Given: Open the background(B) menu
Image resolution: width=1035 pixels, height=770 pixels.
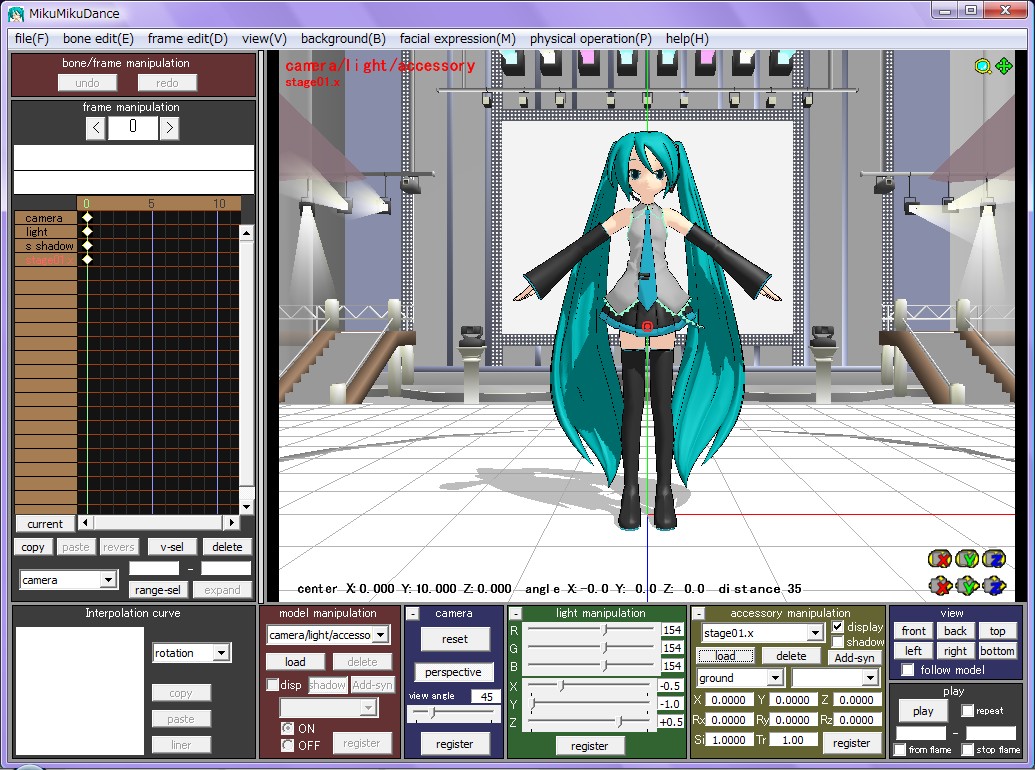Looking at the screenshot, I should tap(343, 38).
